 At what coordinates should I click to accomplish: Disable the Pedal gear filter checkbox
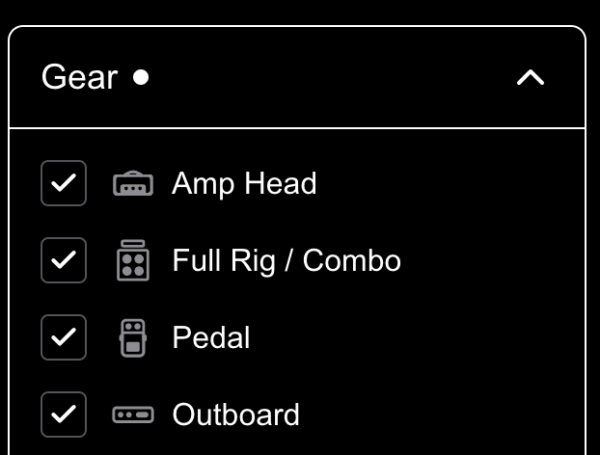point(64,338)
